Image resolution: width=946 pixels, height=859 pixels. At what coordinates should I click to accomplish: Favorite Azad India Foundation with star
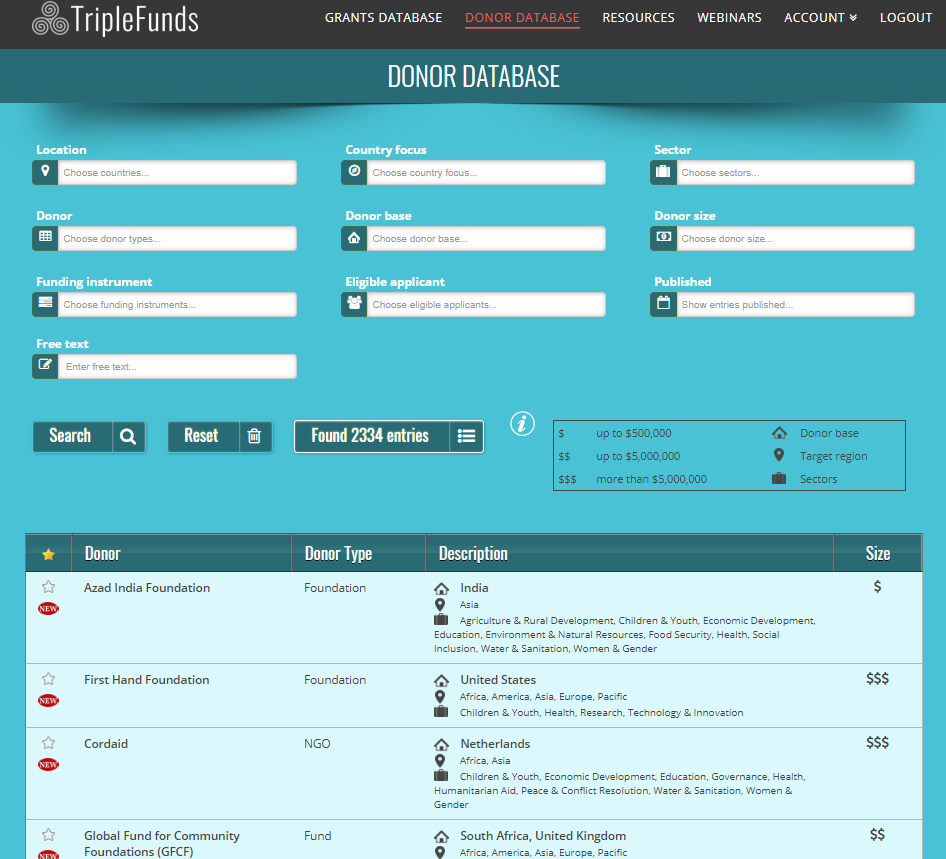[49, 587]
